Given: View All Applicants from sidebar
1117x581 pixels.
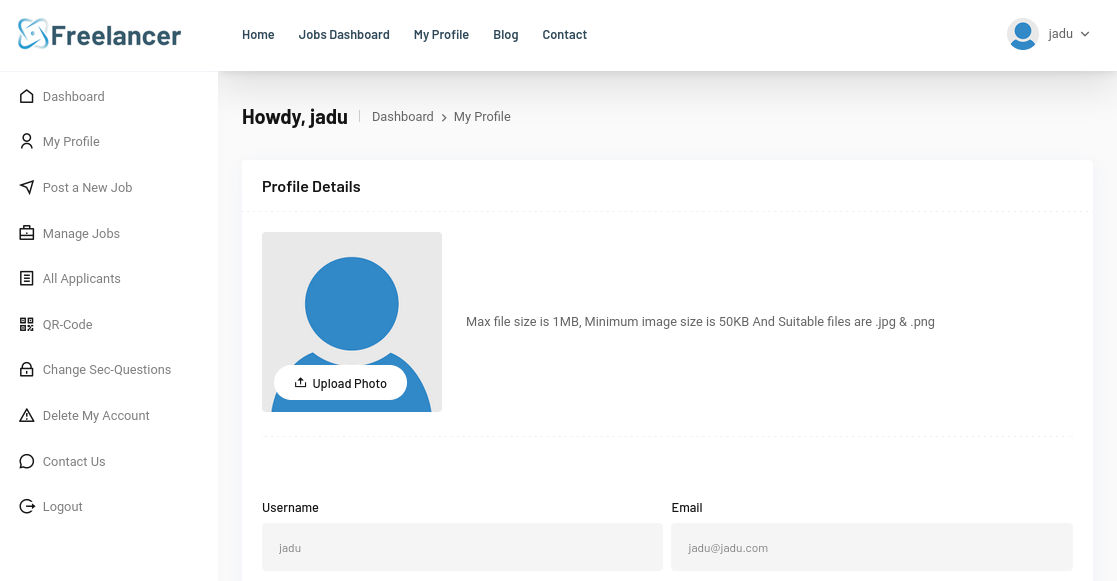Looking at the screenshot, I should 81,279.
